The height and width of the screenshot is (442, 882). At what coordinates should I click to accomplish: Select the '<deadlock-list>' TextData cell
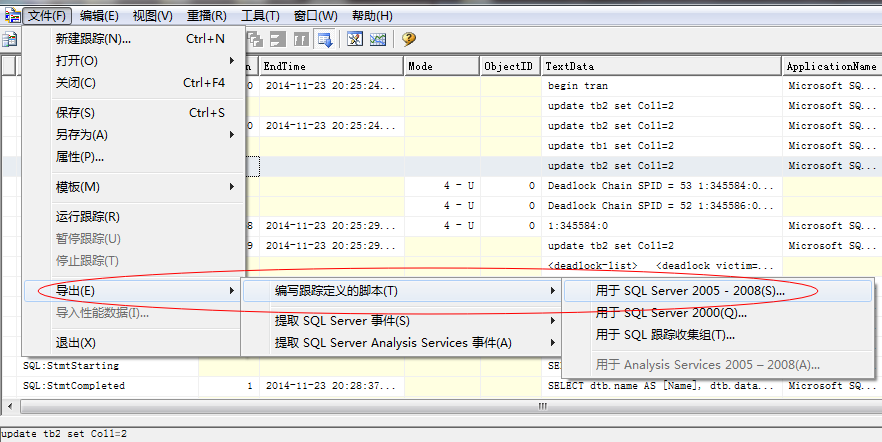pyautogui.click(x=662, y=265)
